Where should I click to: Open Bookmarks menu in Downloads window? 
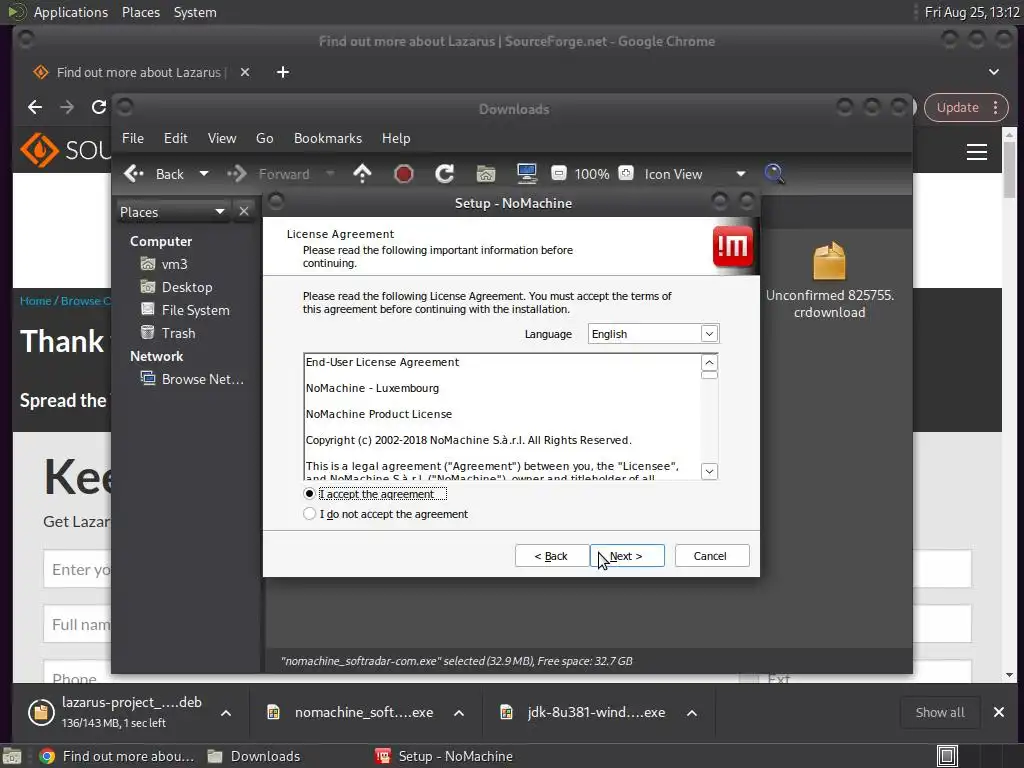(x=328, y=138)
